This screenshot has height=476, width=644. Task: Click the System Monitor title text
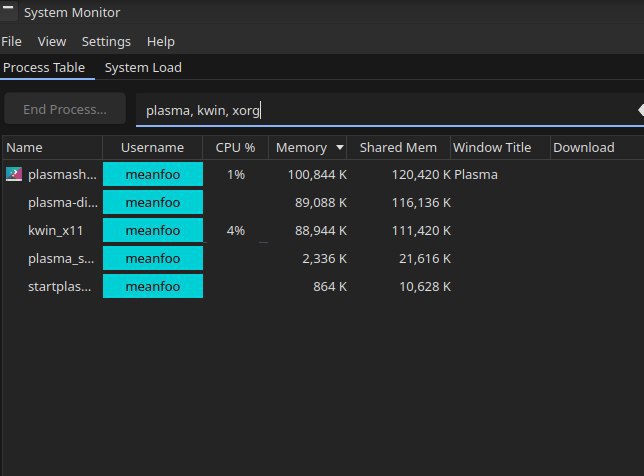pyautogui.click(x=72, y=12)
